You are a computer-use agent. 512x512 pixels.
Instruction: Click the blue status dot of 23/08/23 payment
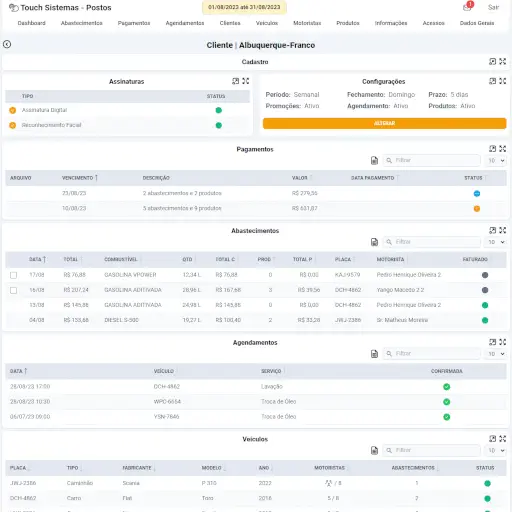pyautogui.click(x=477, y=193)
